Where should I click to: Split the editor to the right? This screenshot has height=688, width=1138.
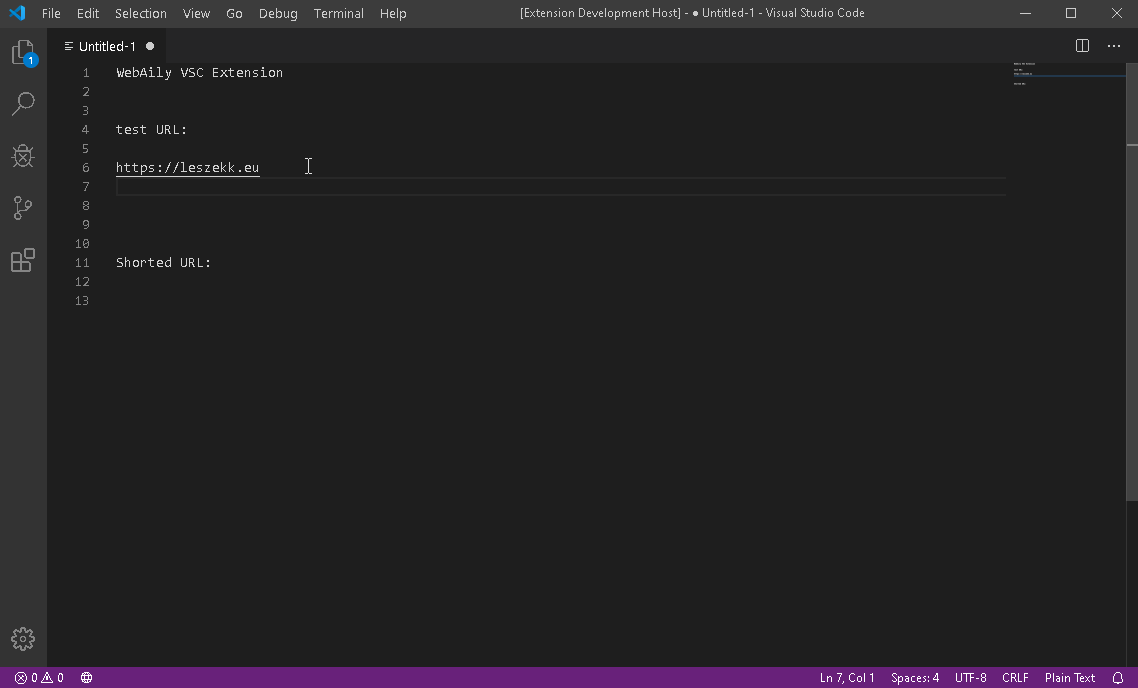[1082, 46]
